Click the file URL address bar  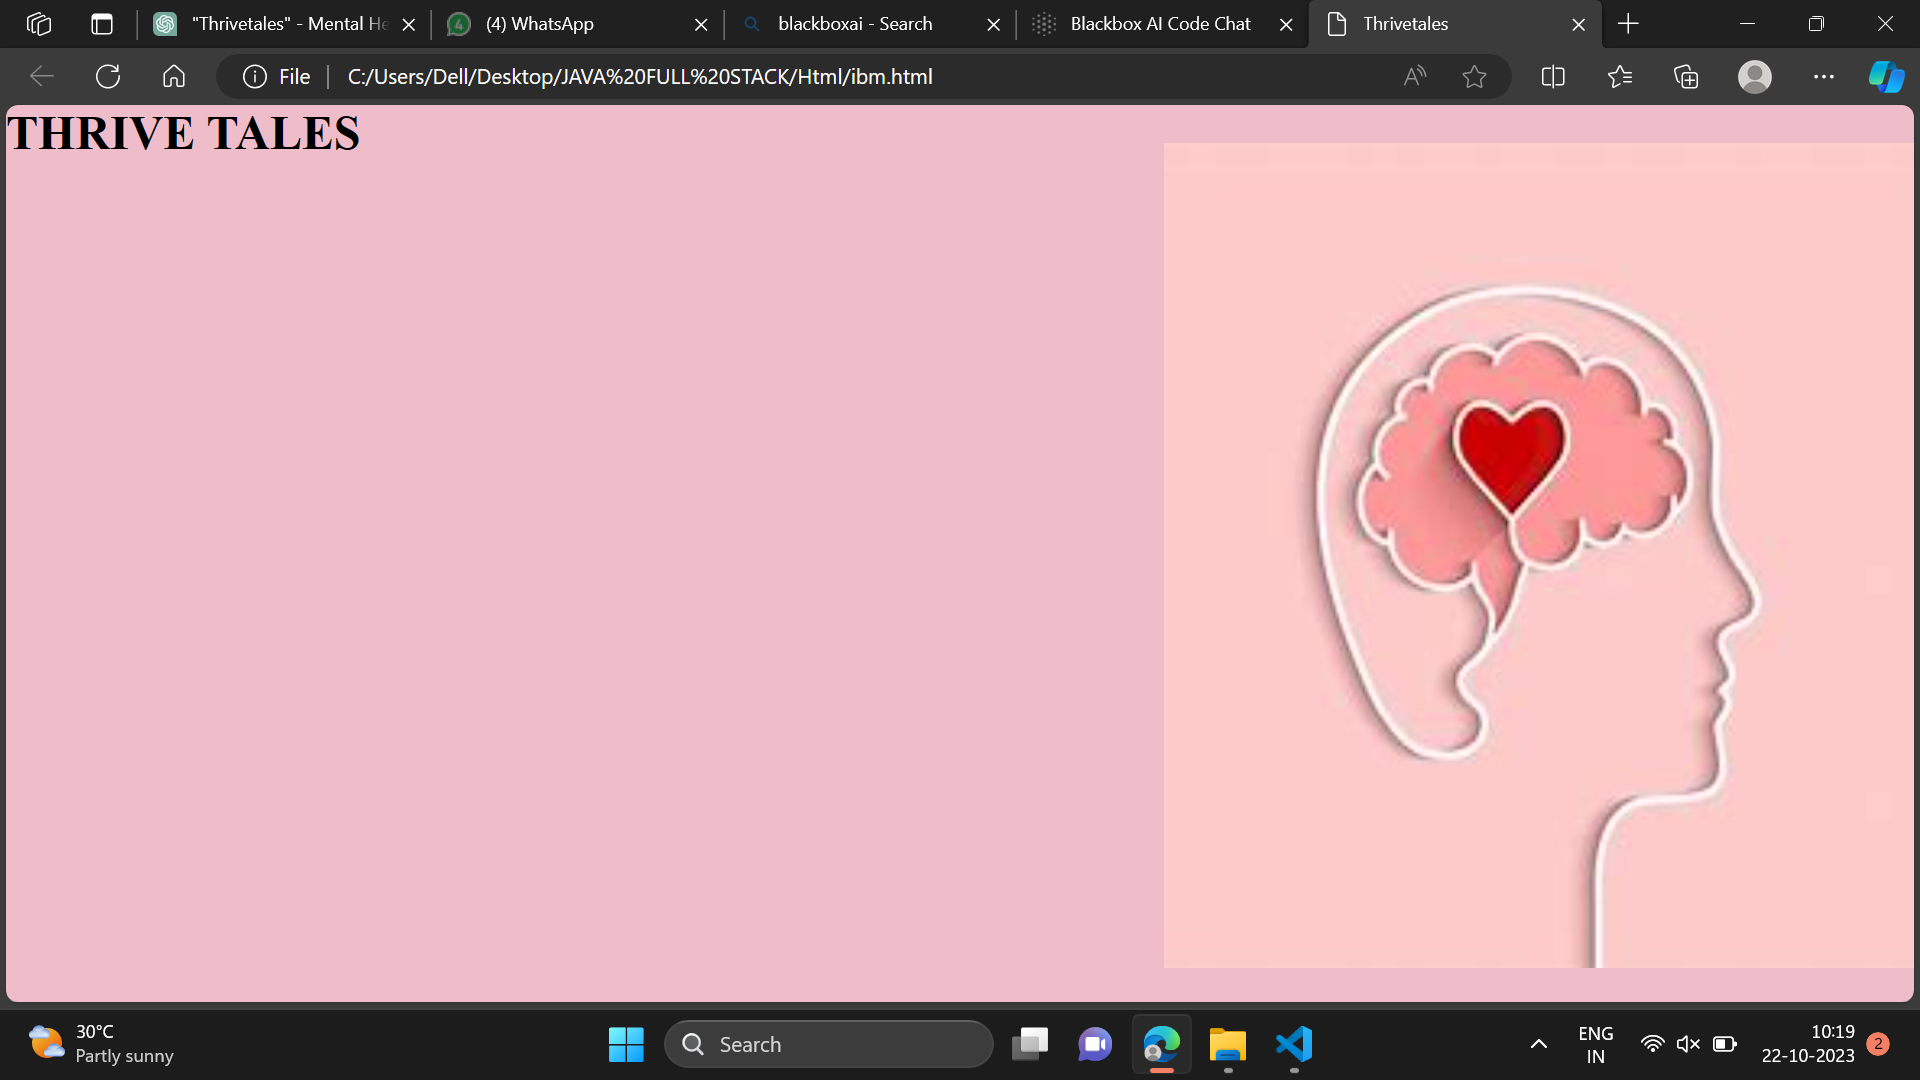640,76
